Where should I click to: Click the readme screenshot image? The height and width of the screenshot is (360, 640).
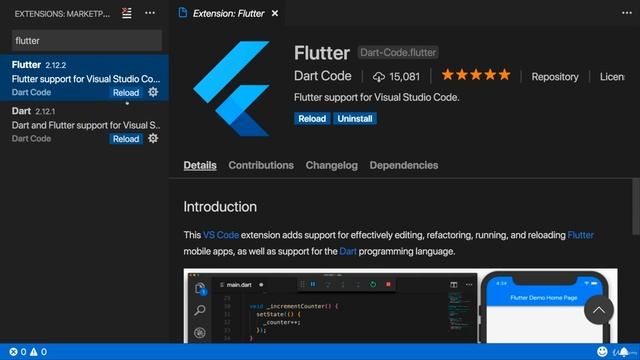tap(400, 306)
